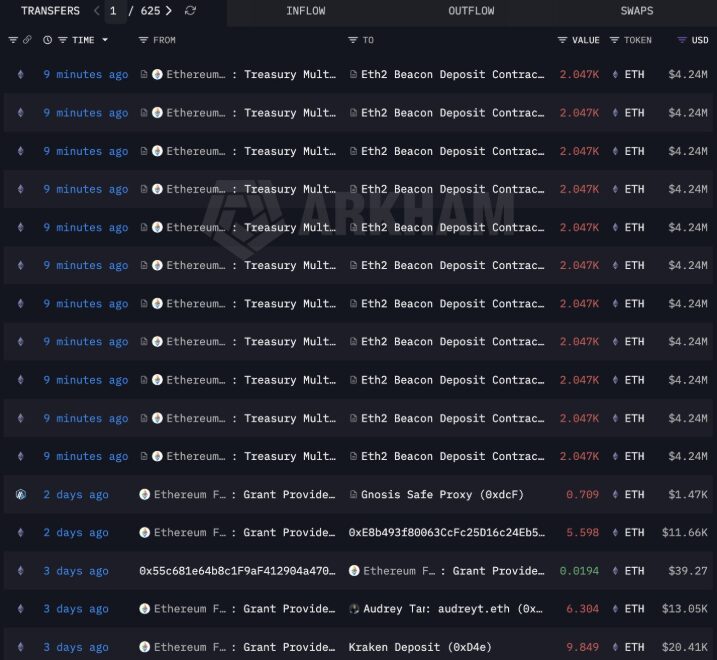Click the link icon in column header
Screen dimensions: 717x660
[27, 40]
